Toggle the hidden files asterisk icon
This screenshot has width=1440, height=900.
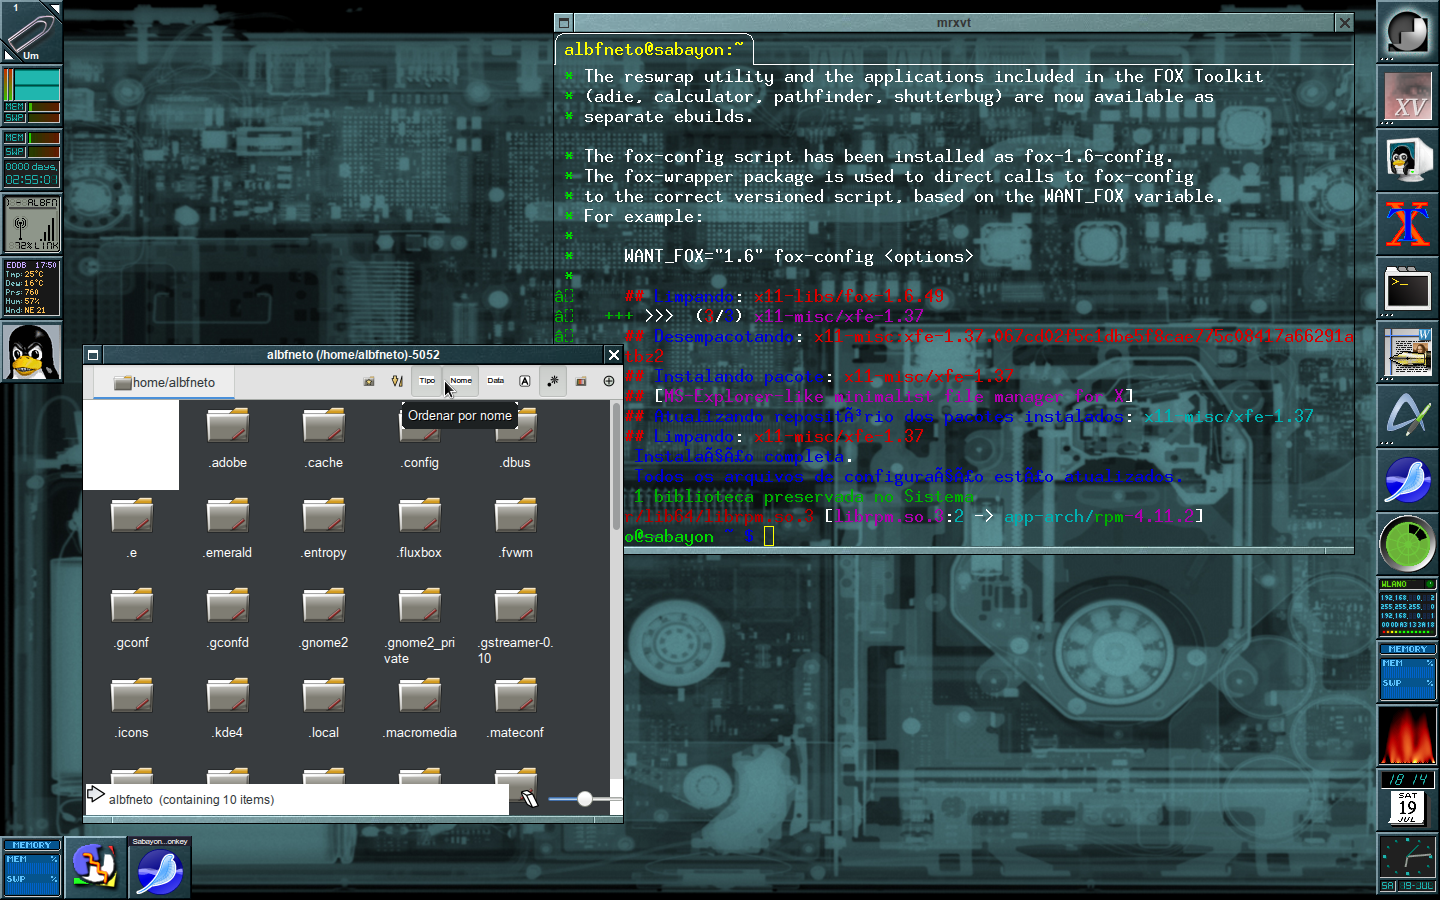pos(553,381)
